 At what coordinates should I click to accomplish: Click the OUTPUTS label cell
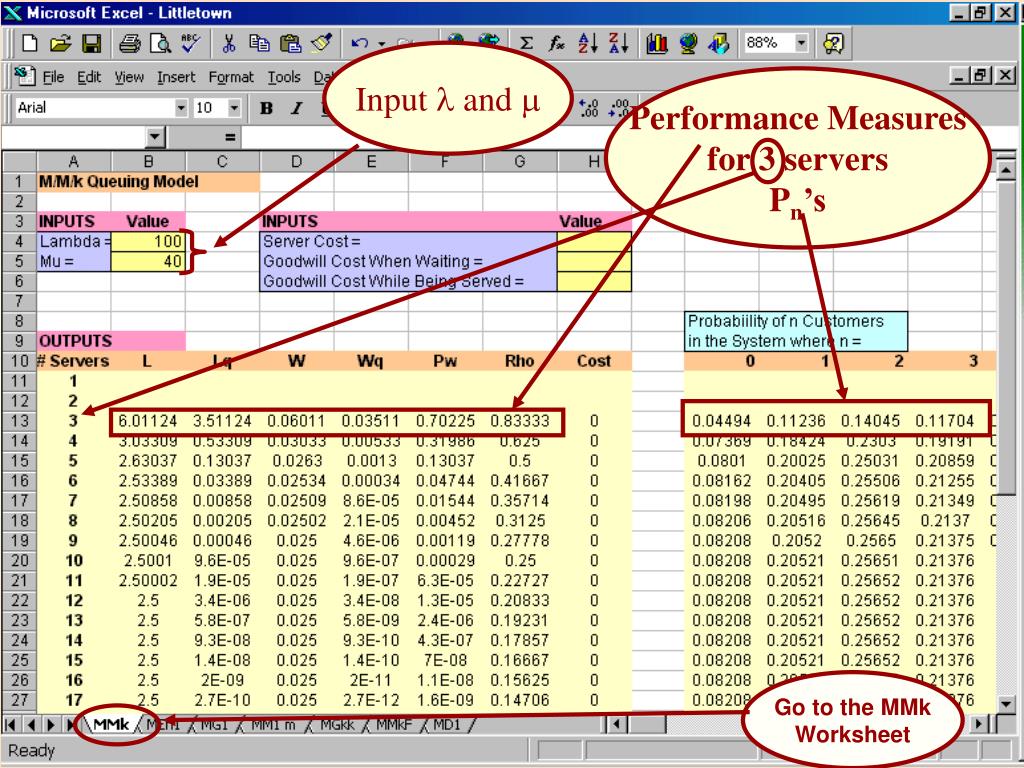pos(111,341)
